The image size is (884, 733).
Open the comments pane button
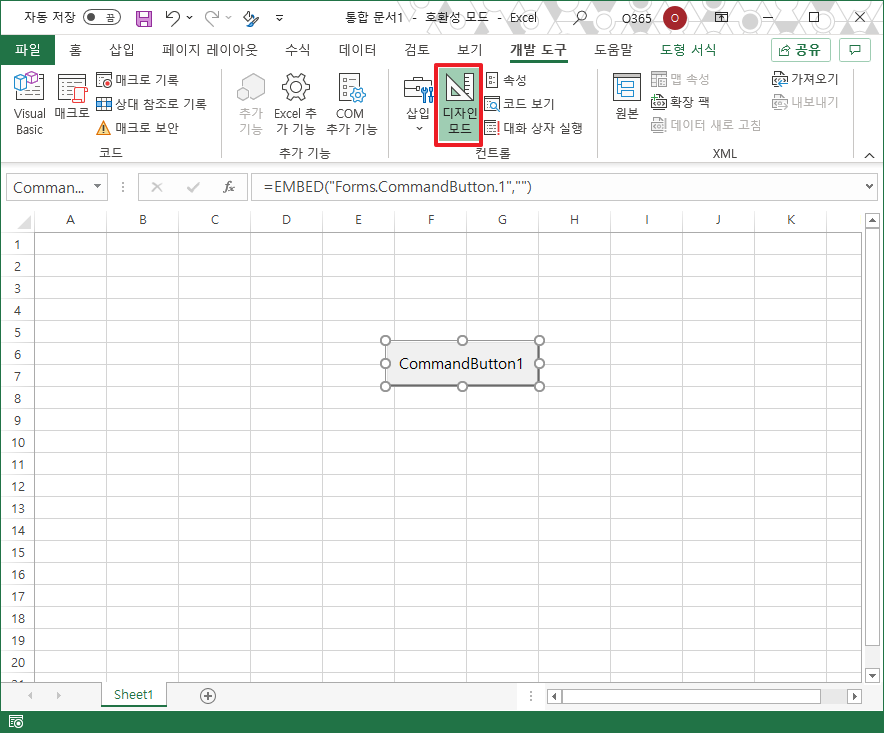coord(855,50)
